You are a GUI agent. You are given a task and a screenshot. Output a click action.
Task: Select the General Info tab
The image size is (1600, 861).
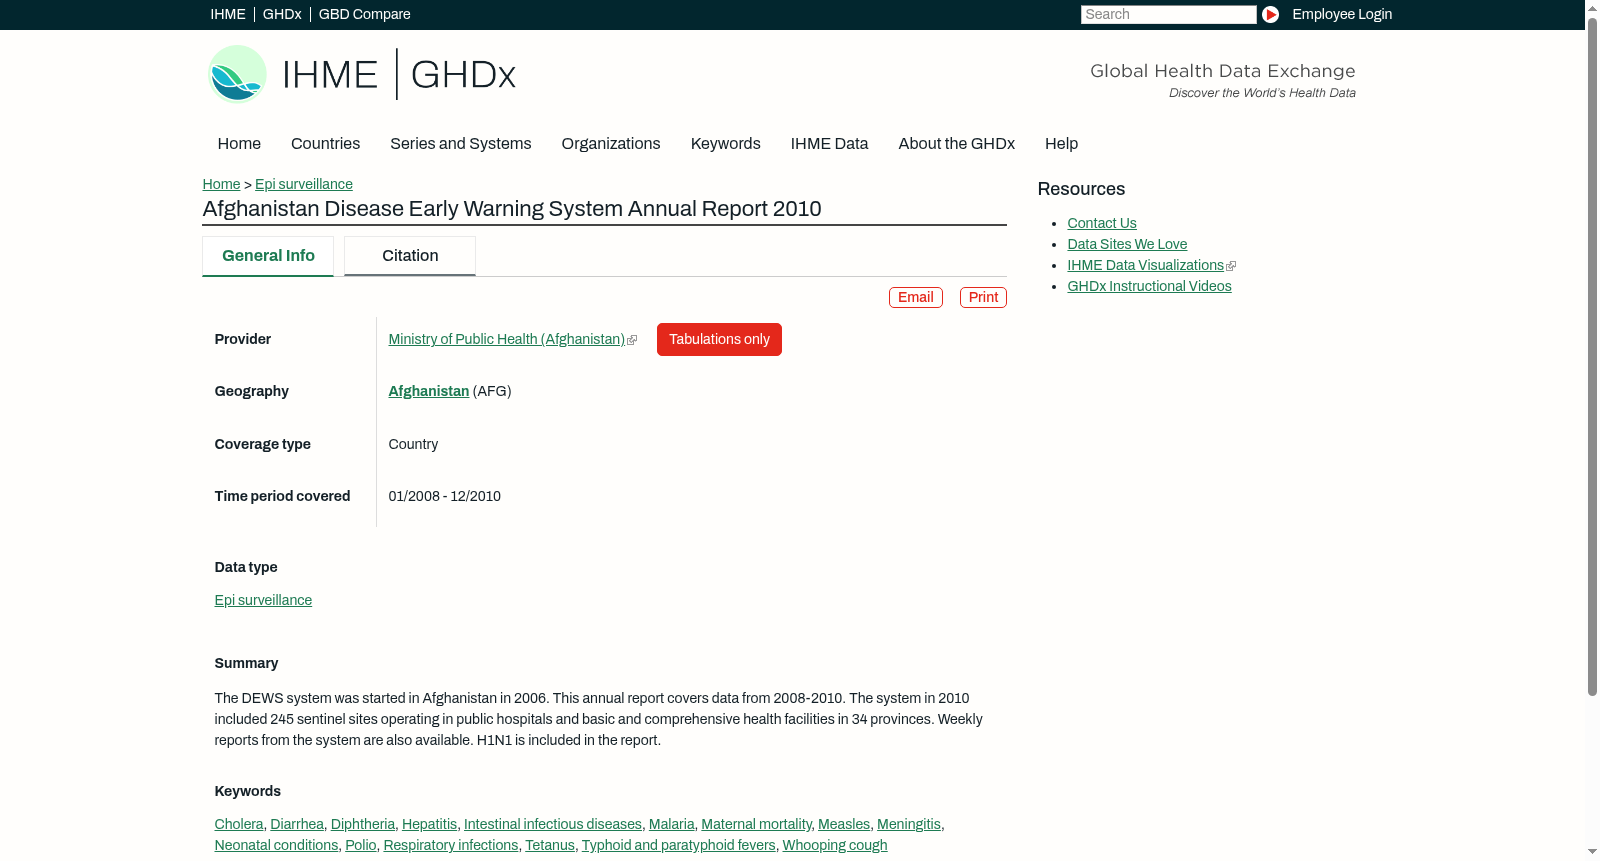[268, 256]
